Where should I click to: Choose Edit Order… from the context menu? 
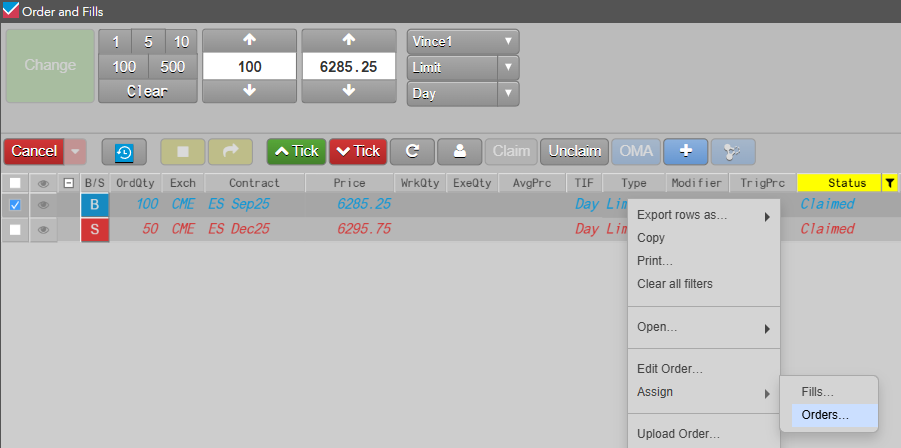[x=670, y=370]
